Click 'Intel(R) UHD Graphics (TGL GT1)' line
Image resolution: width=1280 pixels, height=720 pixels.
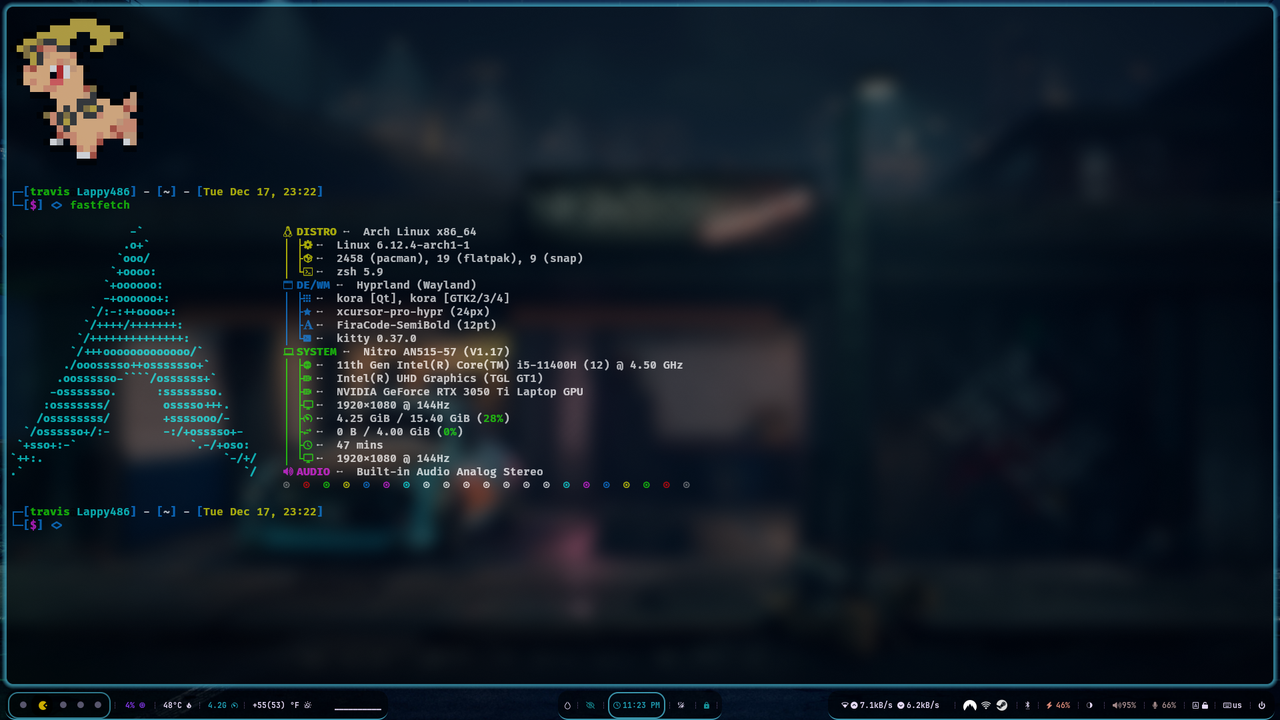pyautogui.click(x=440, y=378)
